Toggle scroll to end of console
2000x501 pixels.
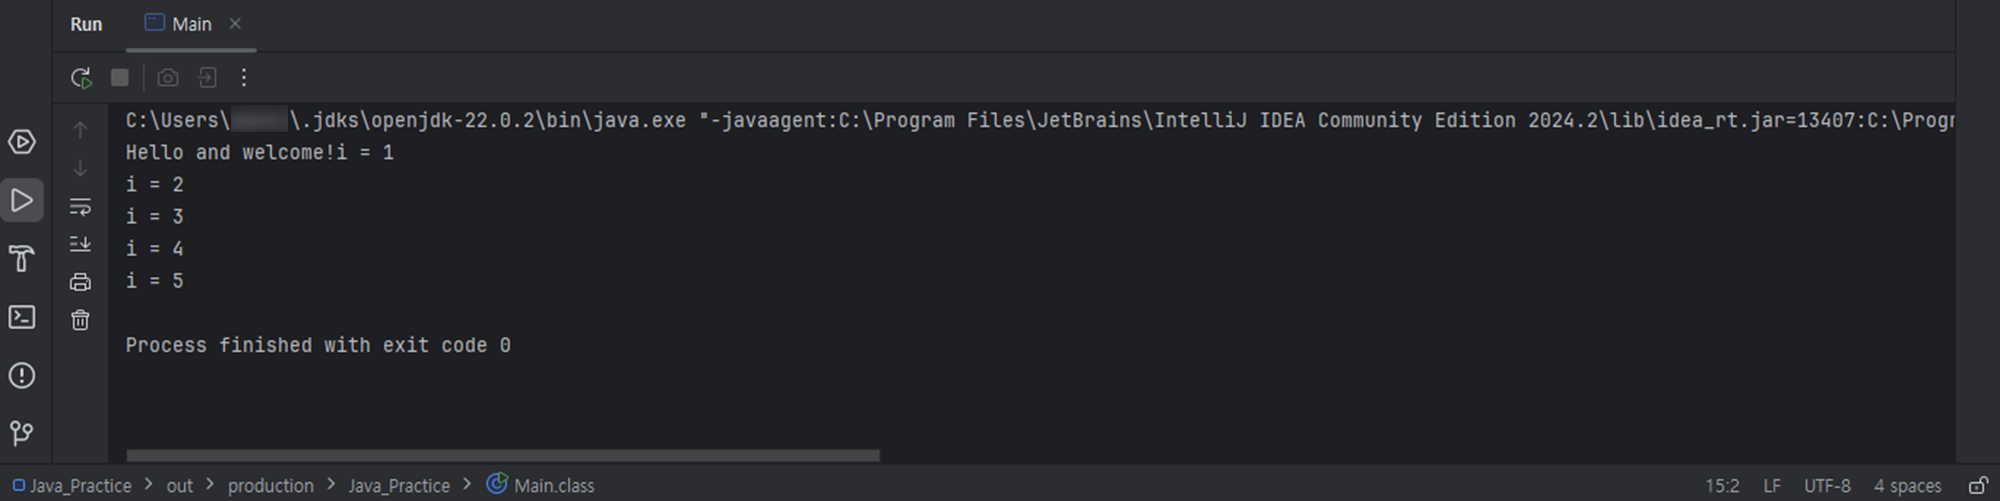pos(80,244)
